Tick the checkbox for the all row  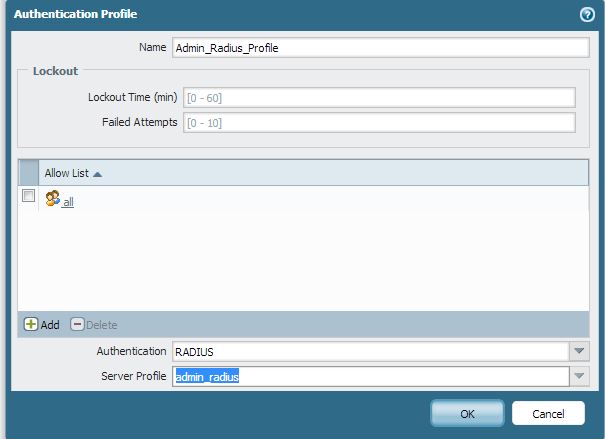[x=29, y=196]
